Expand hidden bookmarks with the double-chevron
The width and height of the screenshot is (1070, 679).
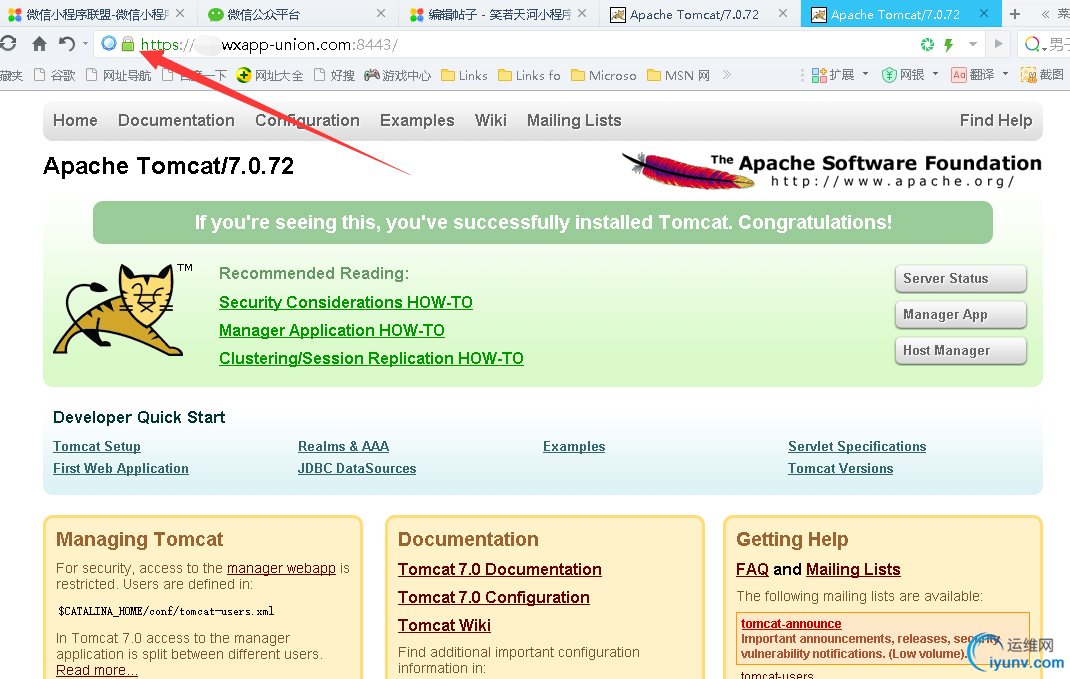[x=727, y=74]
